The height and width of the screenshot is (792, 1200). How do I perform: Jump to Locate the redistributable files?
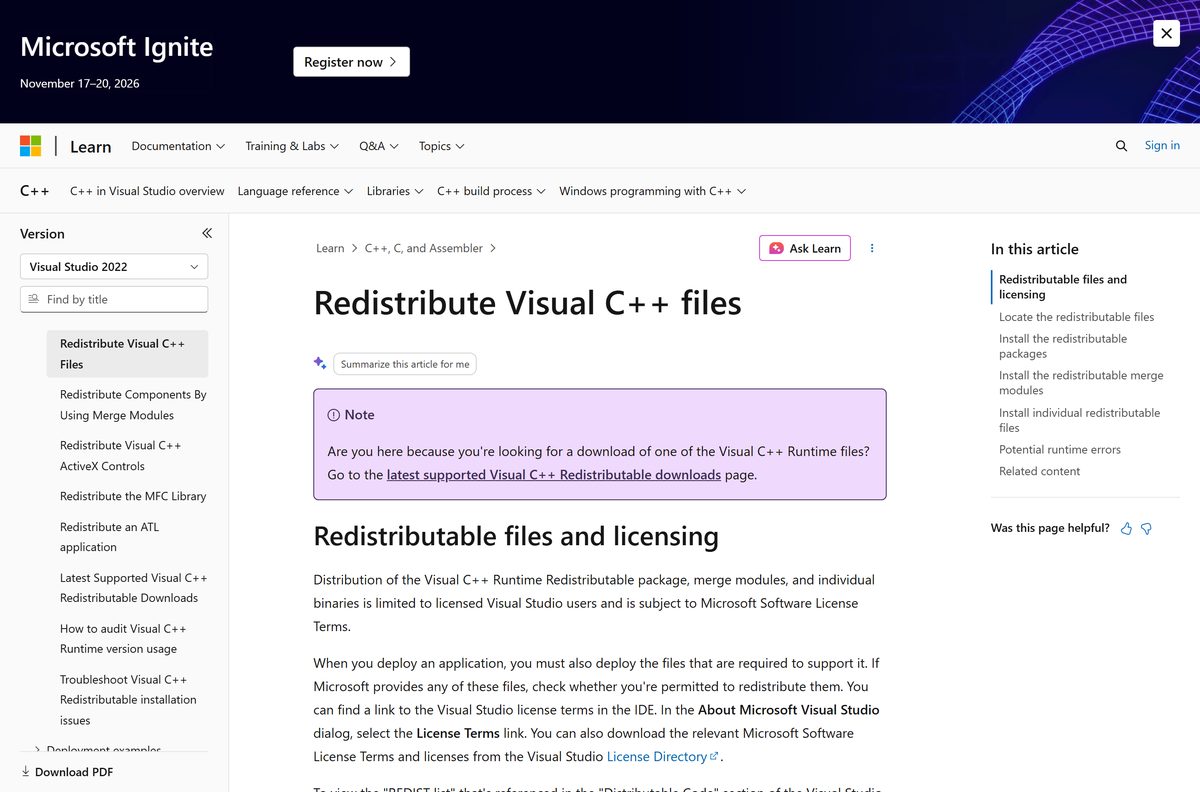[1077, 317]
